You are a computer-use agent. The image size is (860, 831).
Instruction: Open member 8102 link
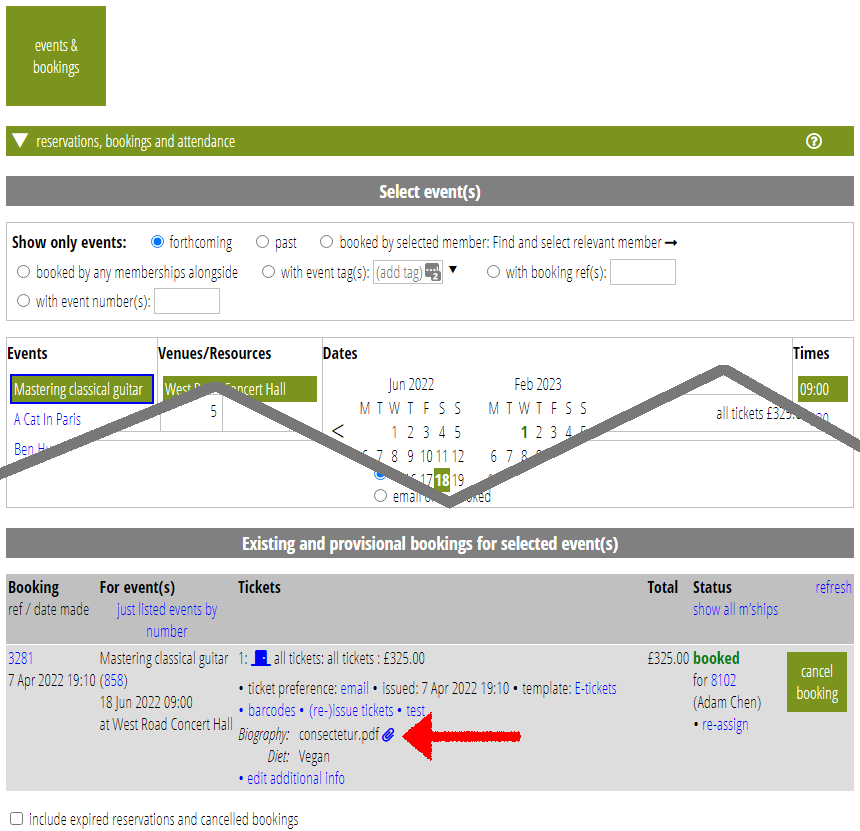723,680
